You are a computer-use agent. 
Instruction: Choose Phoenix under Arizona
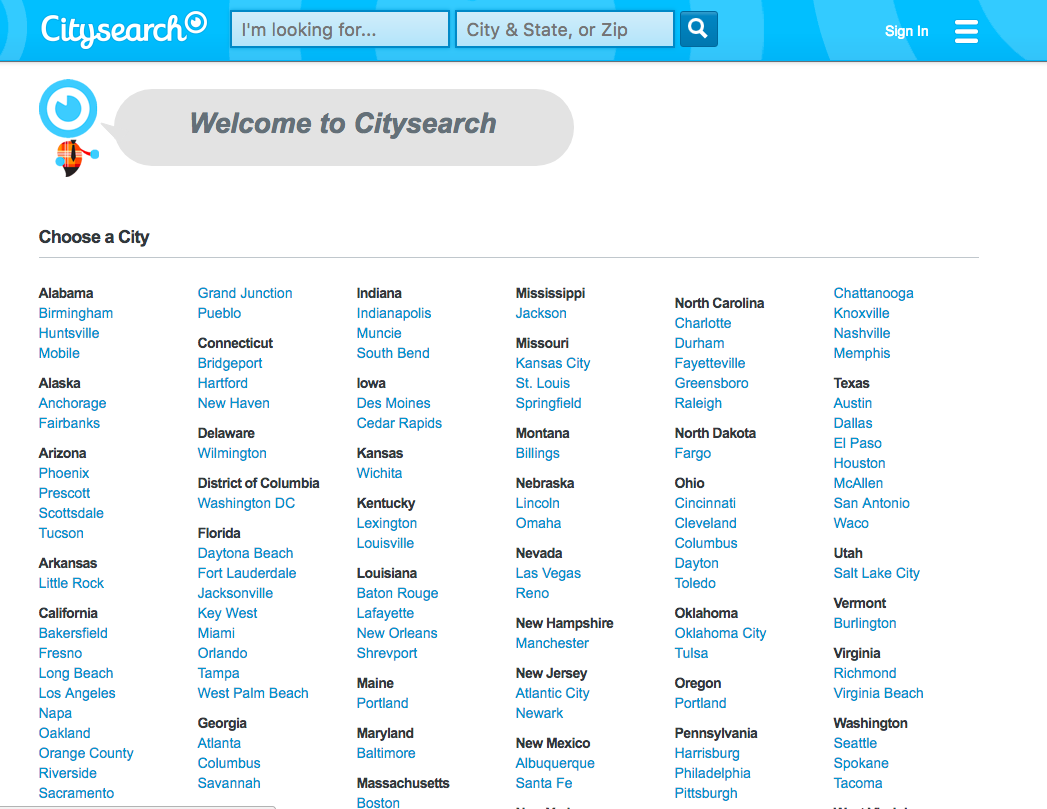[x=63, y=473]
